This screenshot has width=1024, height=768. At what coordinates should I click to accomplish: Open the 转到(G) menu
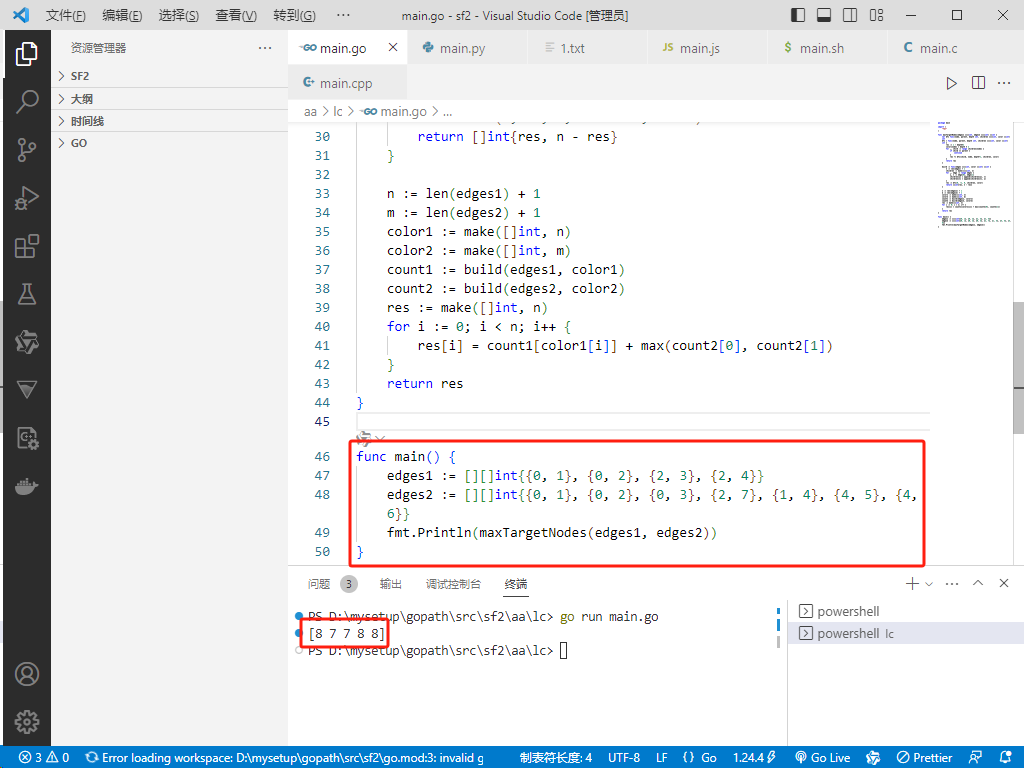295,15
